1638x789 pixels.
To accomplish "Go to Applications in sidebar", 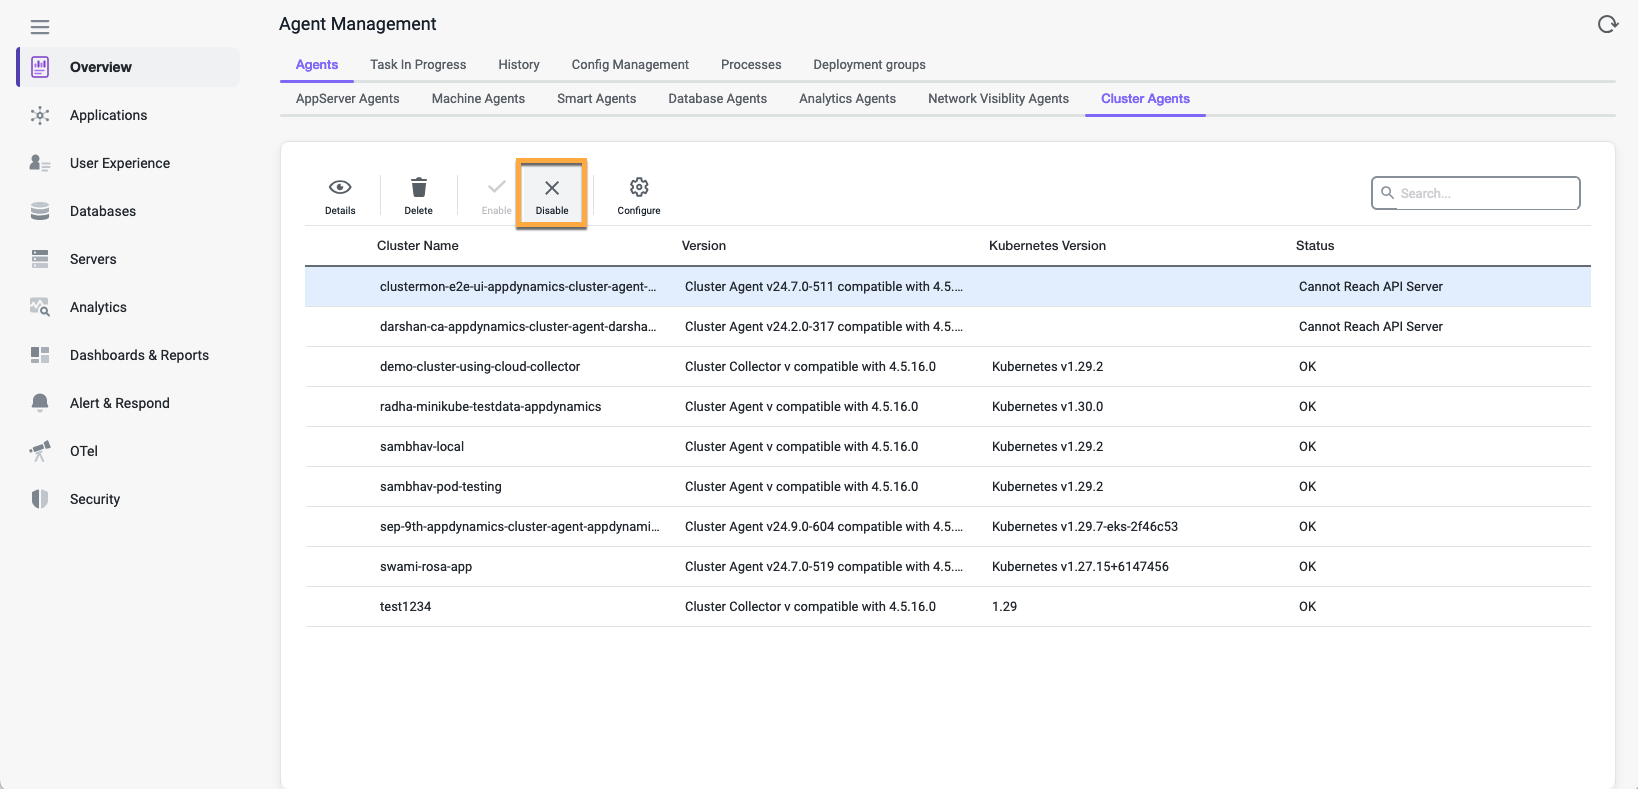I will (x=128, y=115).
